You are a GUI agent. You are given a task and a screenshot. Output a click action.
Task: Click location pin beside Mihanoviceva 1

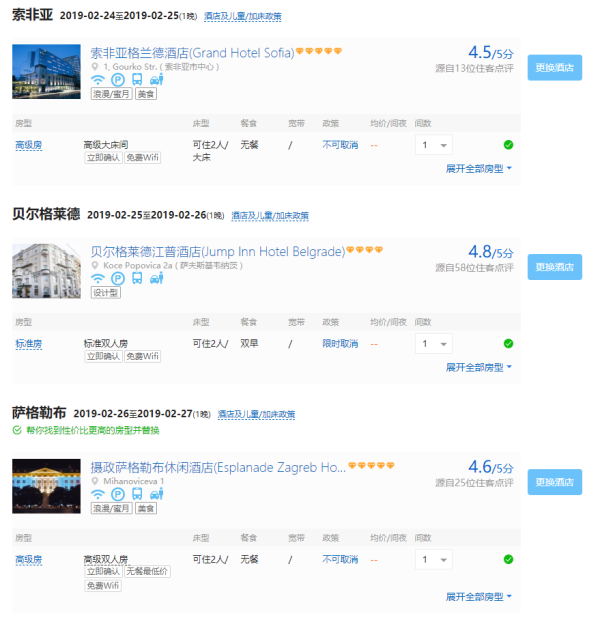coord(95,481)
